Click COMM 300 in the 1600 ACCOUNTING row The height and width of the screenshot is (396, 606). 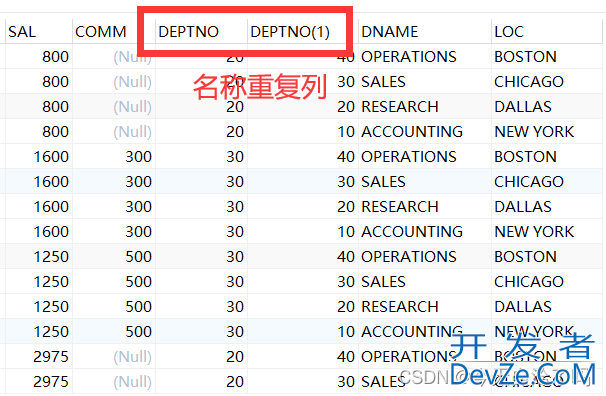point(138,232)
